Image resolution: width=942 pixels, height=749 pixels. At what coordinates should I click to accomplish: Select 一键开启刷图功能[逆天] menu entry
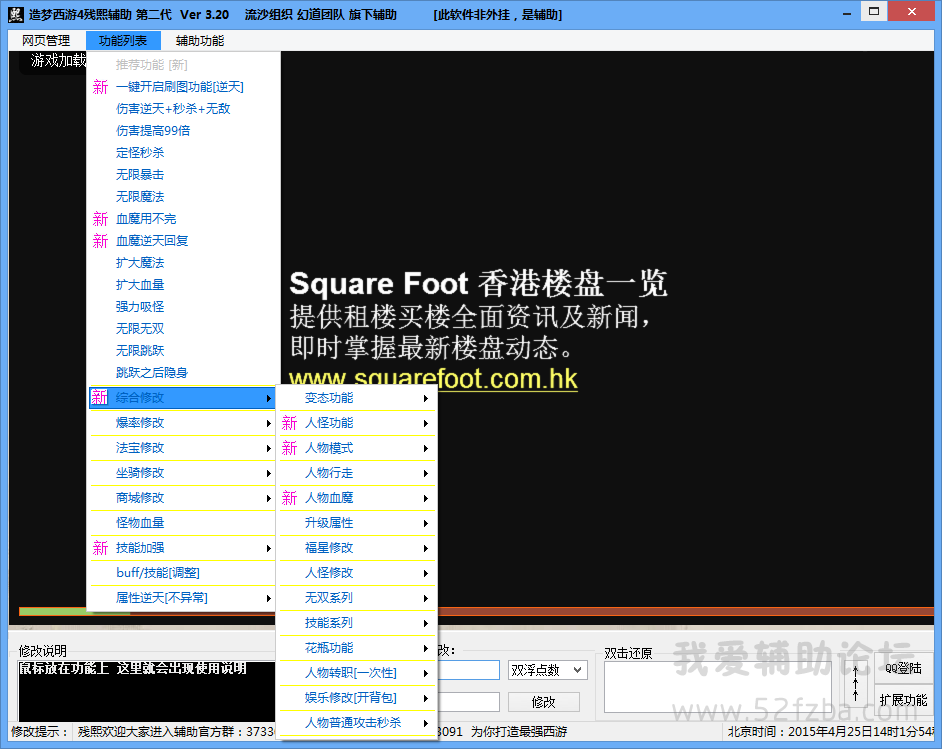[181, 87]
